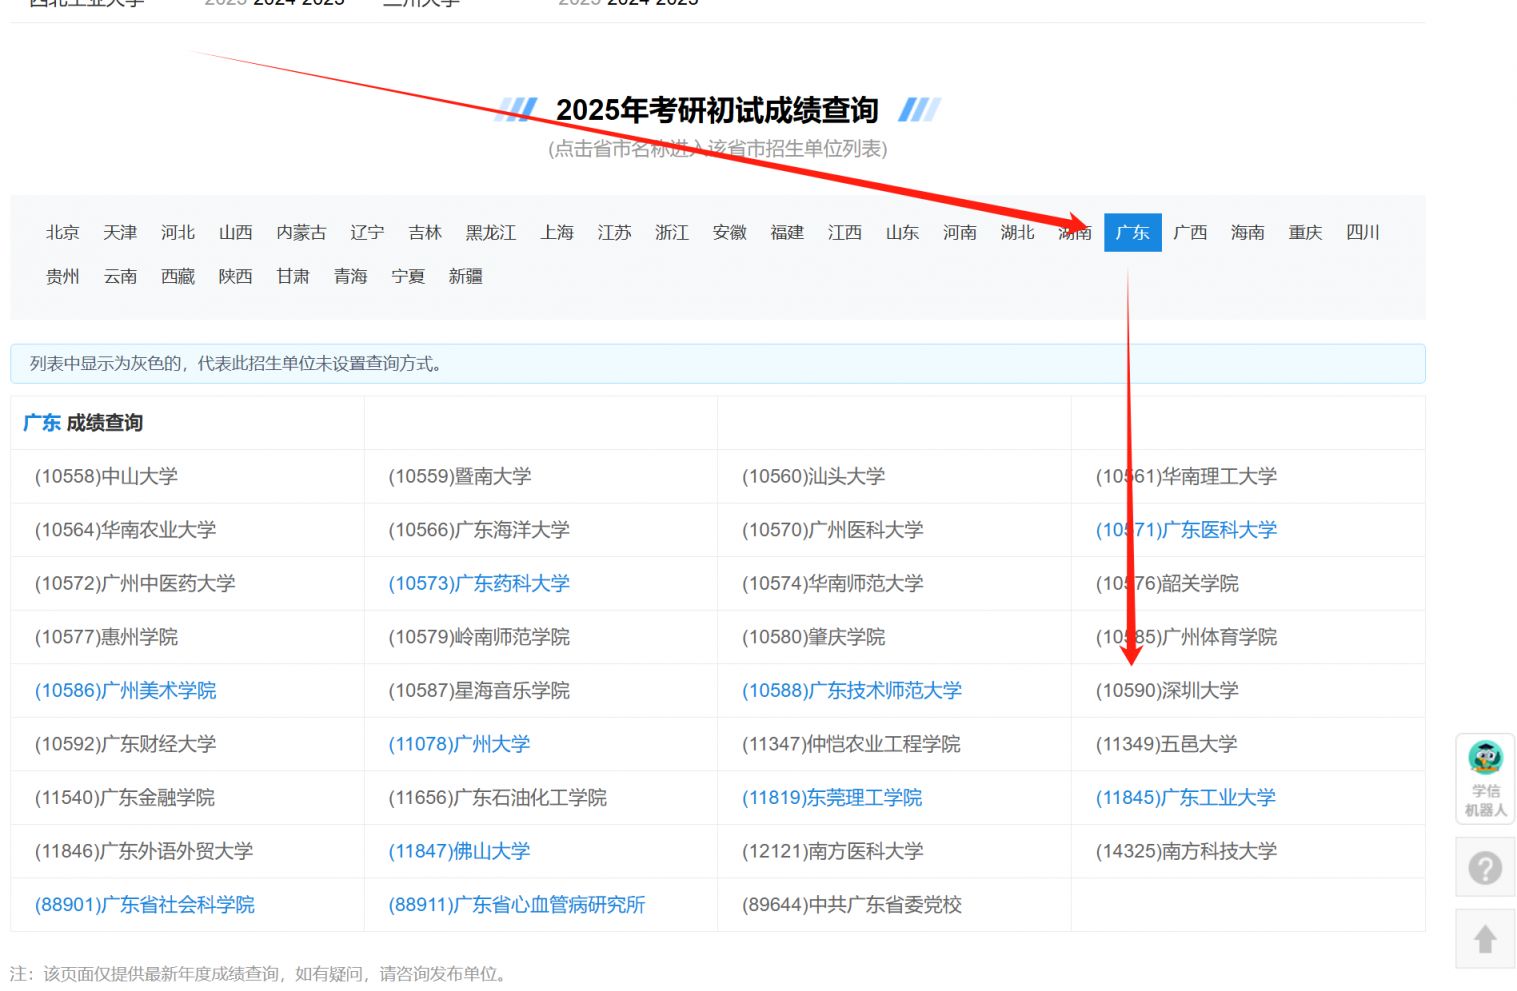Select the 辽宁 province tab
This screenshot has height=991, width=1517.
coord(367,232)
